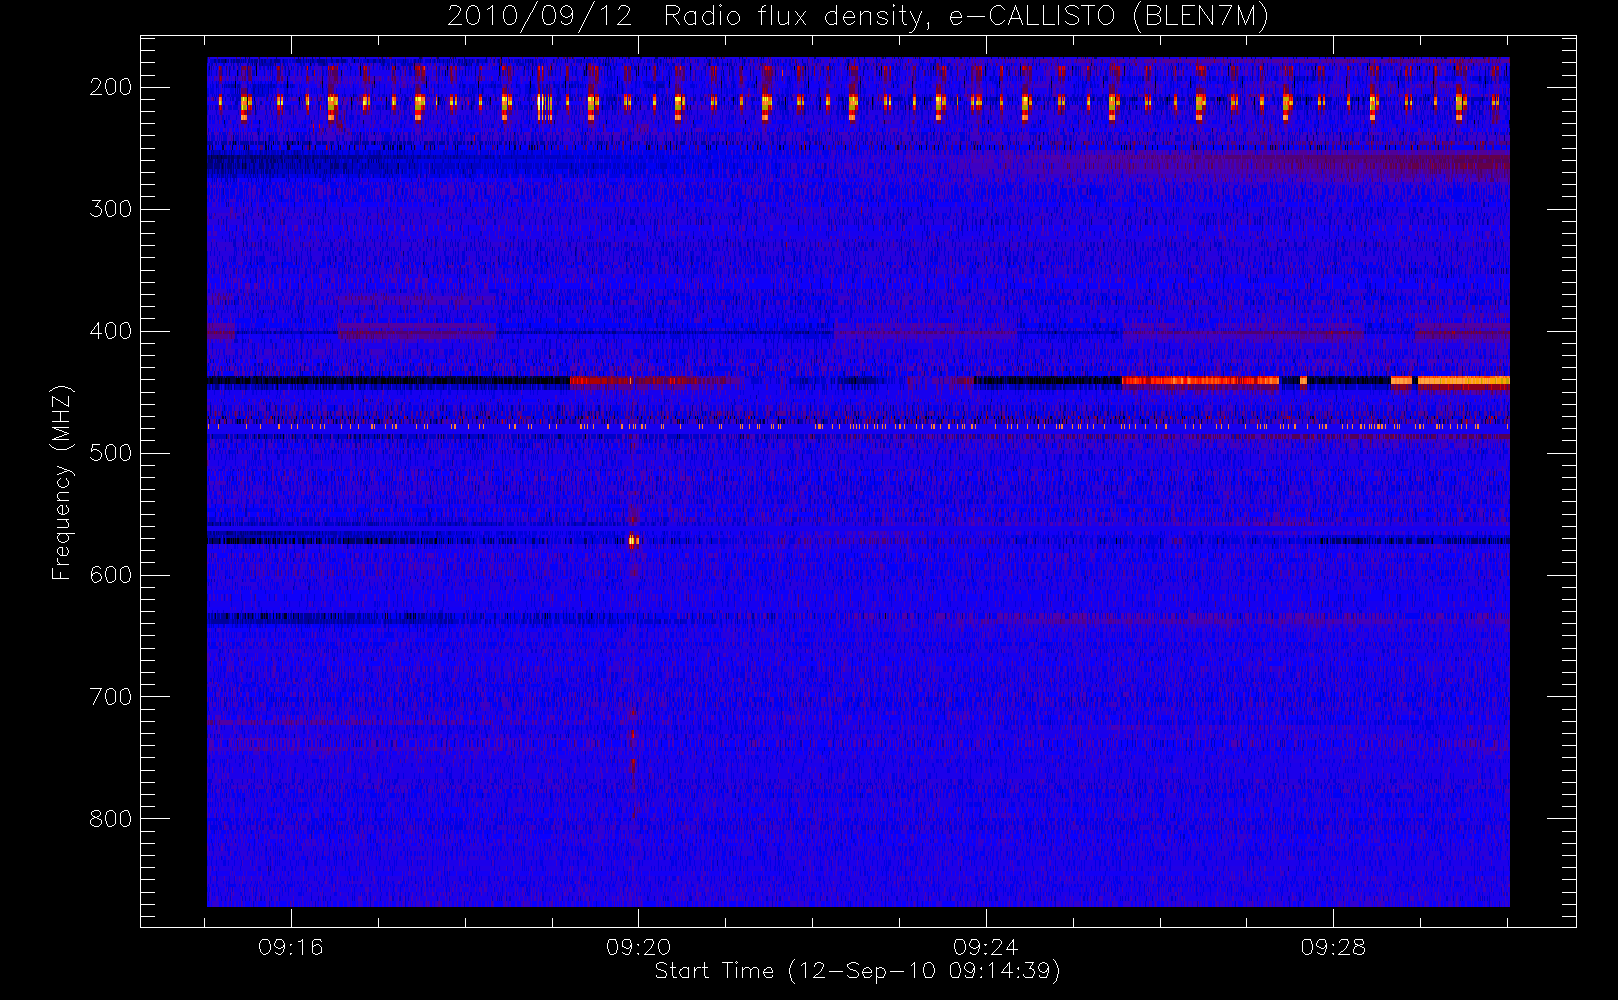Click the 09:20 time tick label
Viewport: 1618px width, 1000px height.
pyautogui.click(x=638, y=947)
